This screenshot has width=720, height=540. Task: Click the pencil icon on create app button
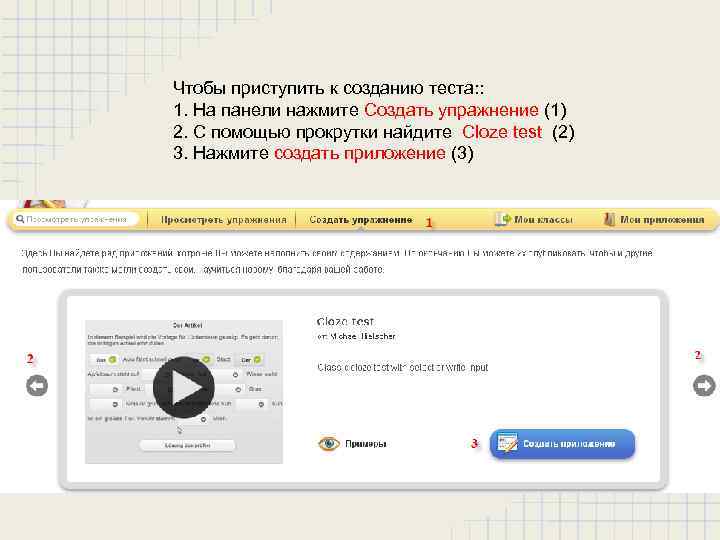coord(507,444)
